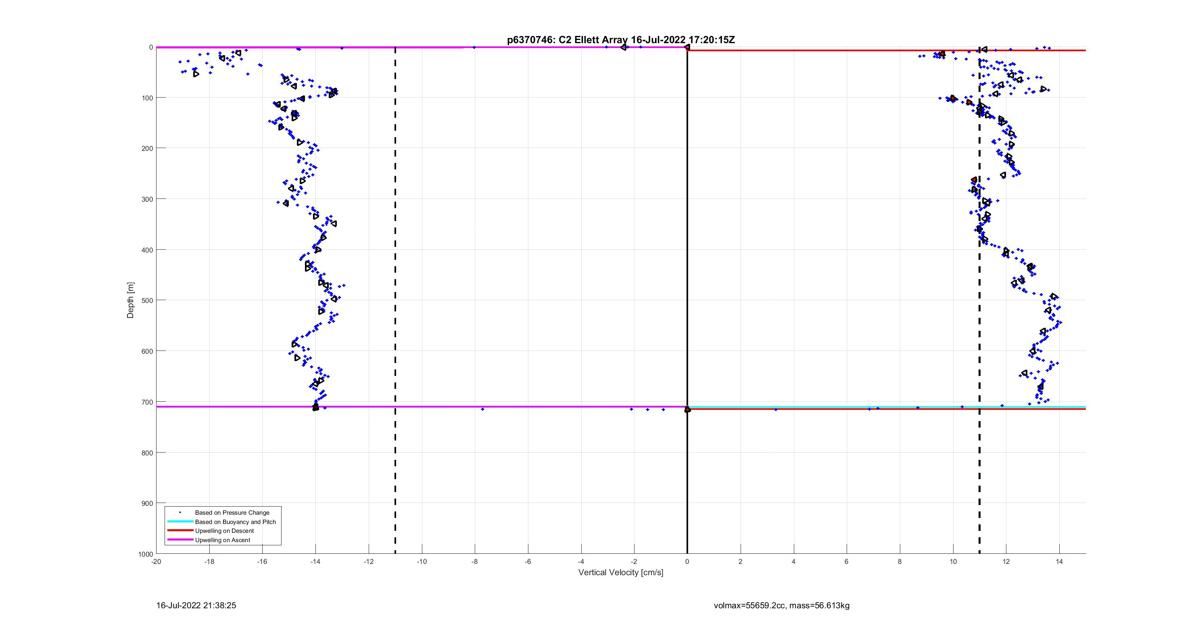The height and width of the screenshot is (622, 1200).
Task: Click velocity tick label "-6"
Action: 527,562
